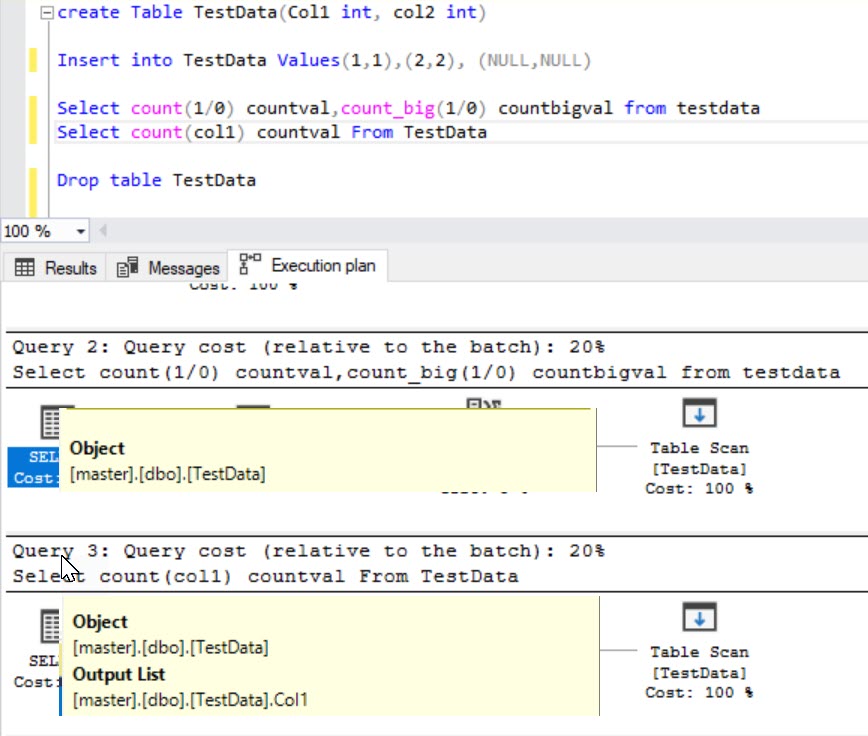This screenshot has width=868, height=736.
Task: Click the 'Insert into TestData Values' line
Action: pyautogui.click(x=324, y=60)
